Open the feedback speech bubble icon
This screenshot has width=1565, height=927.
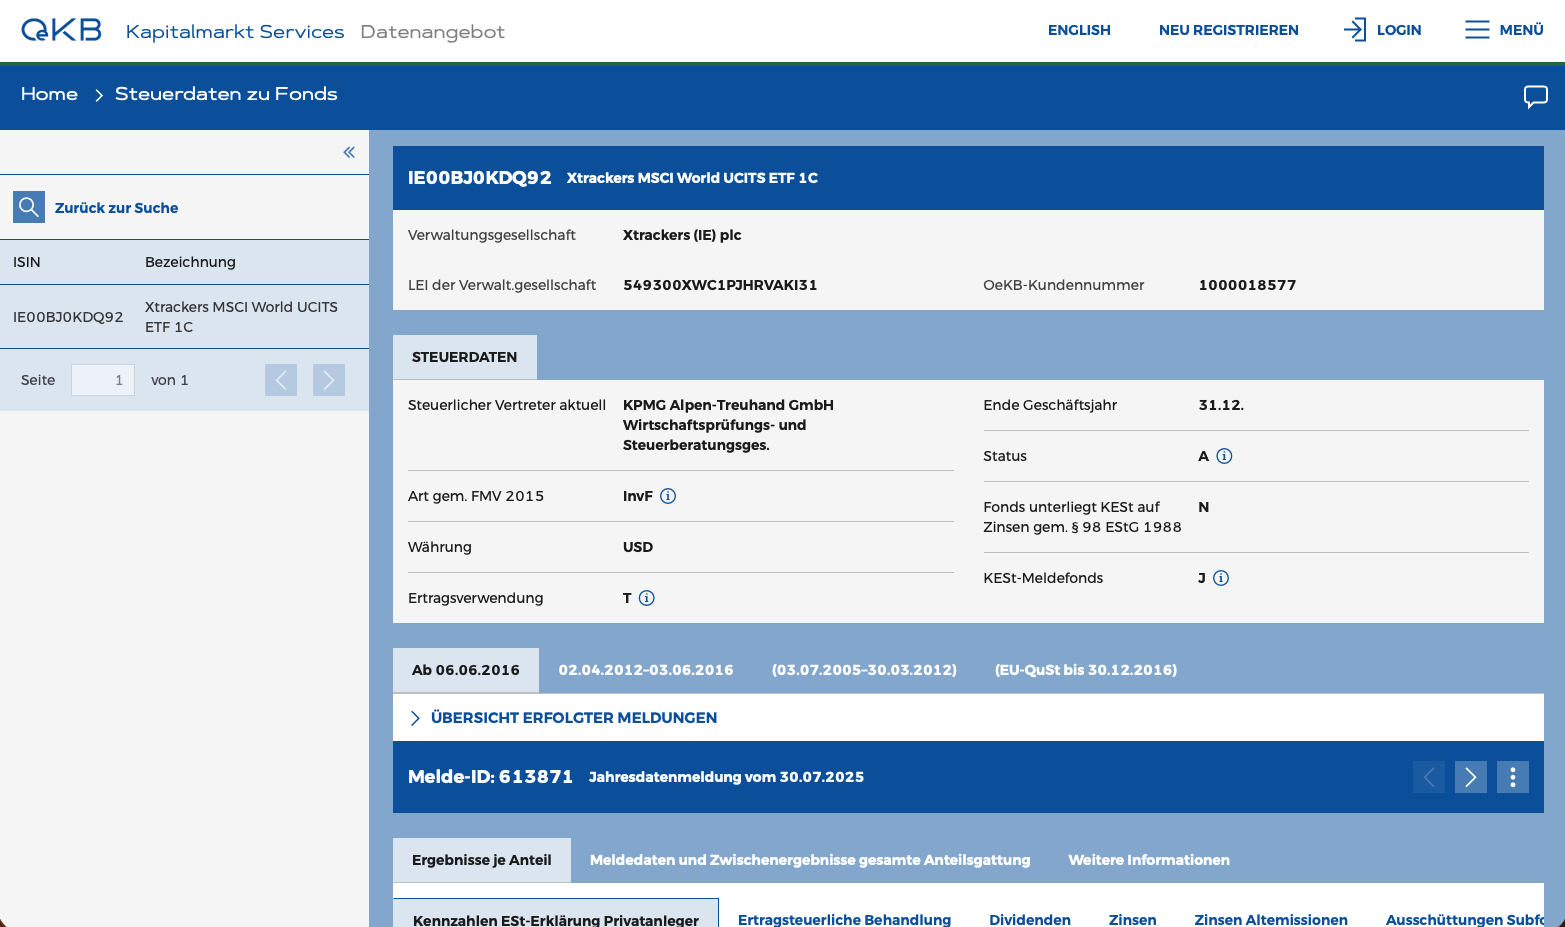click(1536, 96)
